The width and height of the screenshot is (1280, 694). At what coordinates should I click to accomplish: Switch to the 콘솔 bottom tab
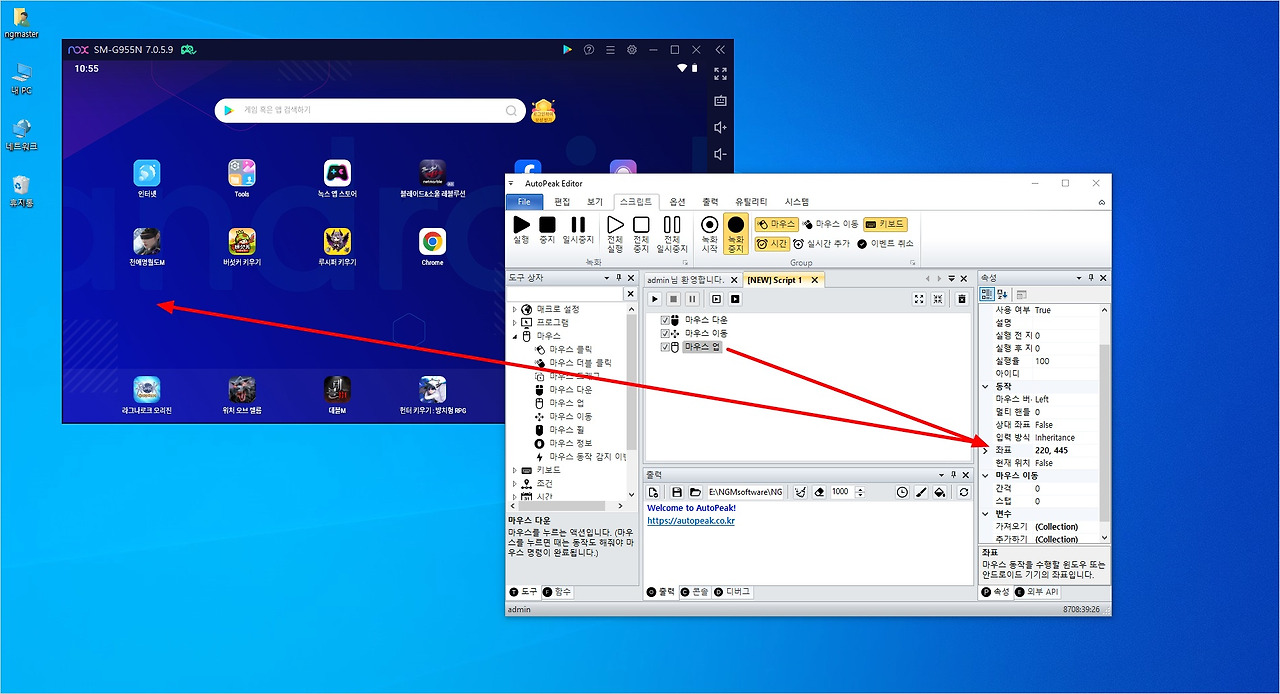pos(695,592)
